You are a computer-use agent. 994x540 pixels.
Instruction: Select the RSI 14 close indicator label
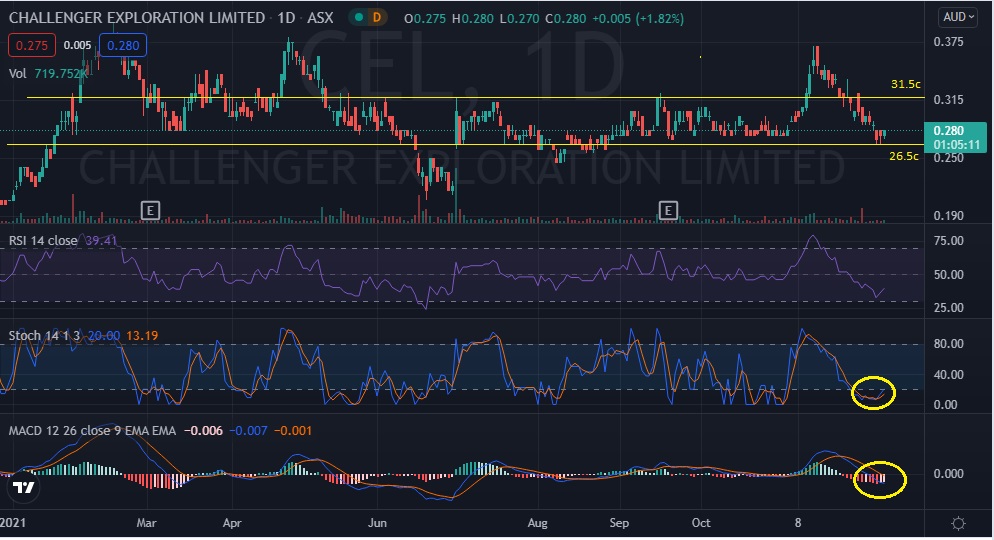click(43, 241)
